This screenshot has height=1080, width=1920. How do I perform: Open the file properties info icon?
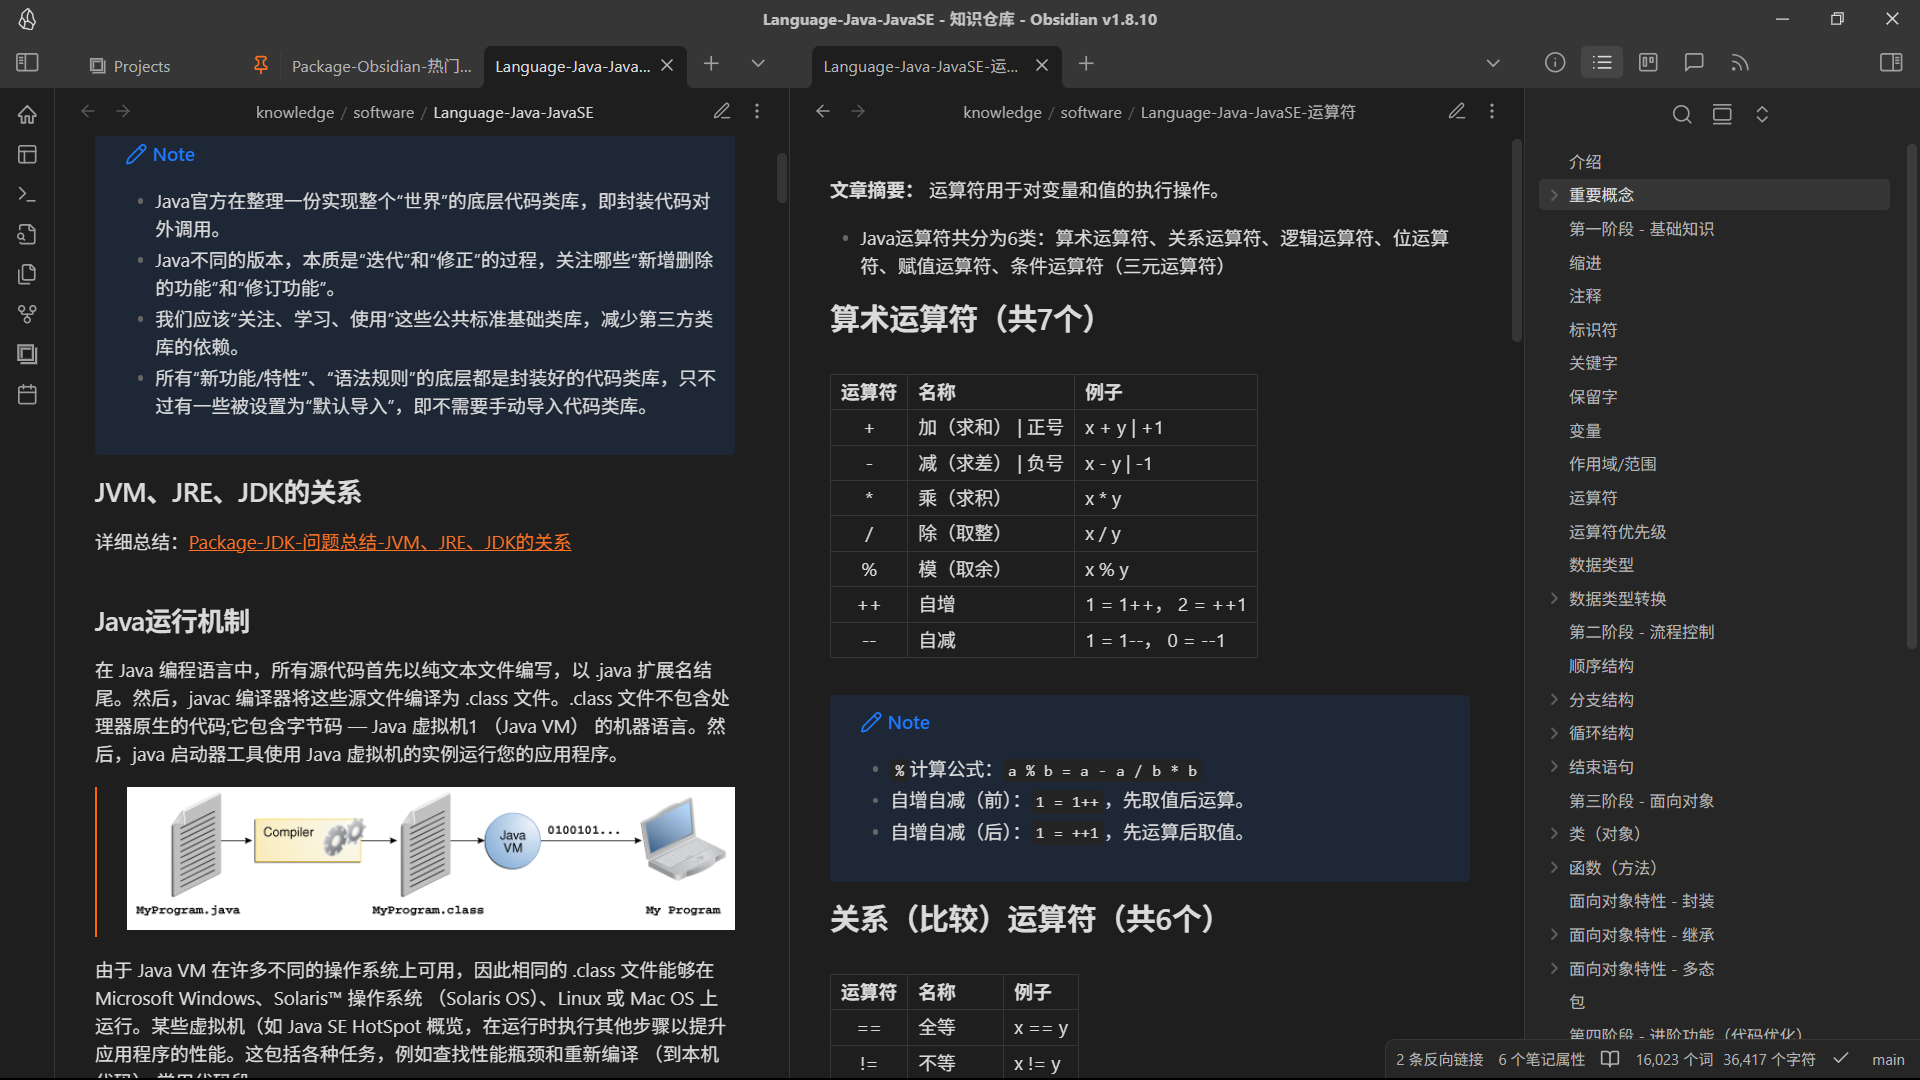pyautogui.click(x=1555, y=63)
